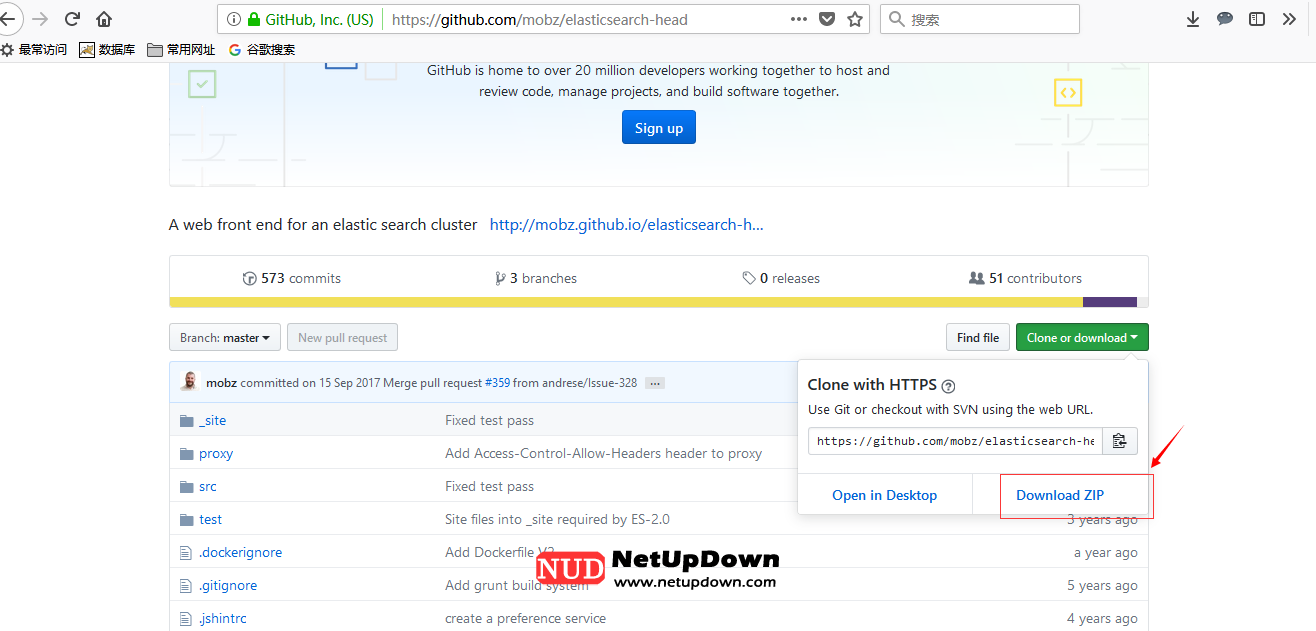Click the green padlock security icon

[253, 19]
